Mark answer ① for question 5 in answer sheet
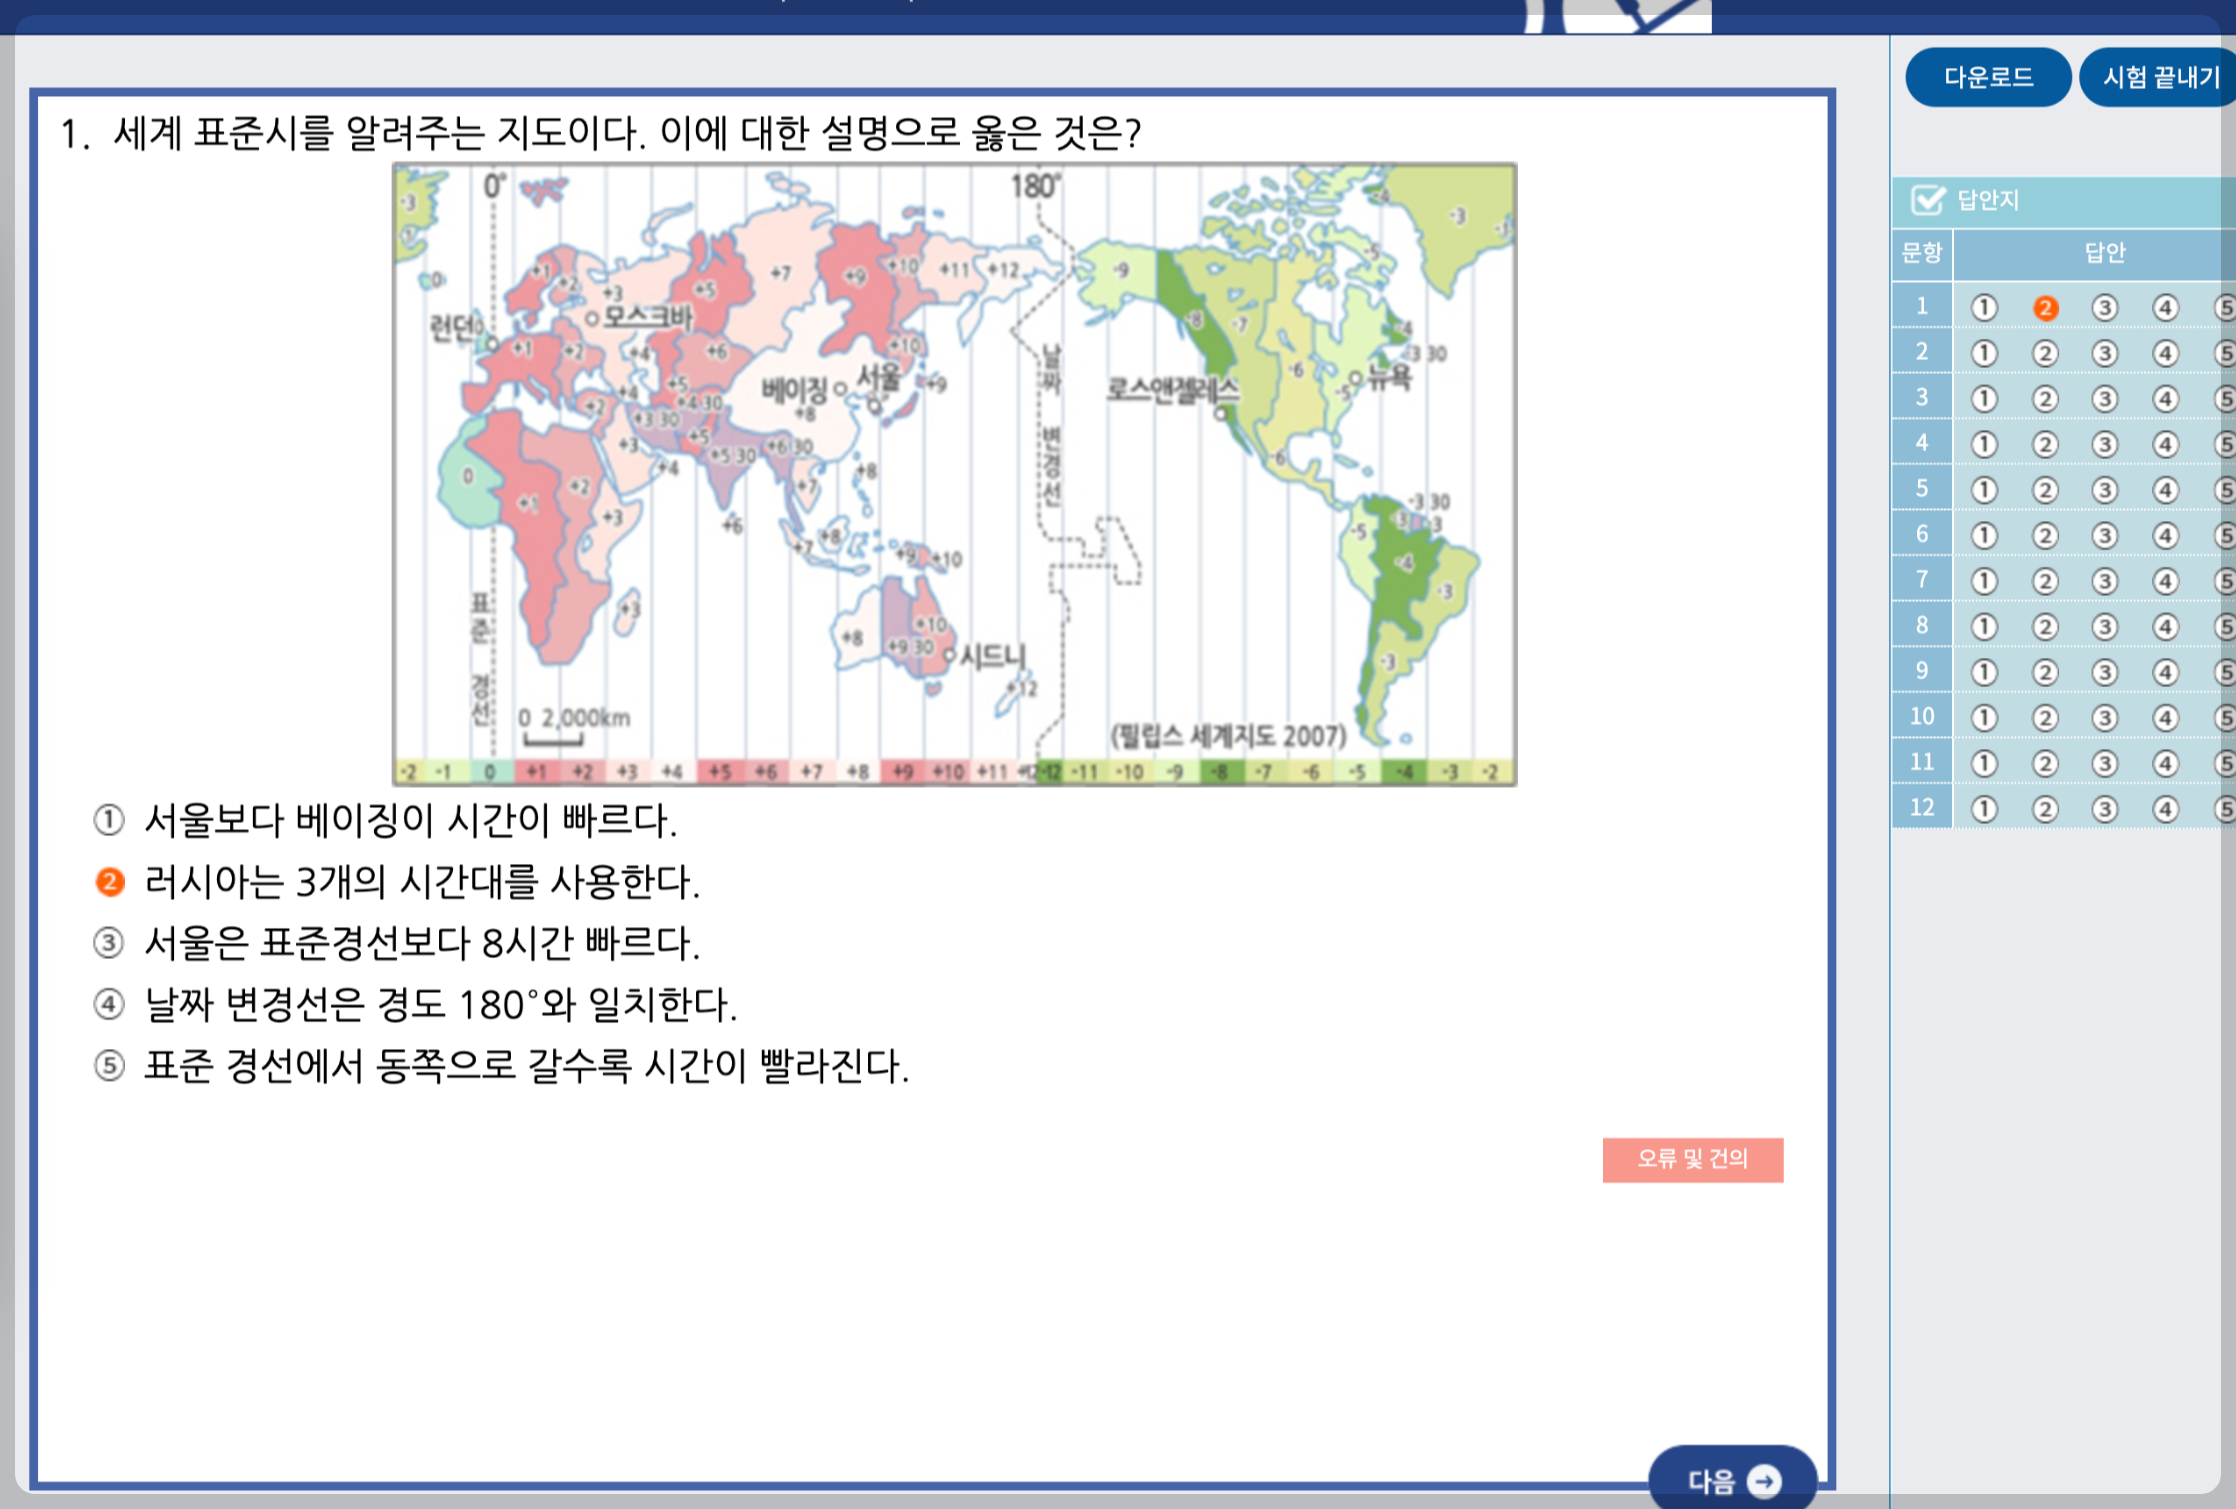Viewport: 2236px width, 1509px height. (1984, 490)
